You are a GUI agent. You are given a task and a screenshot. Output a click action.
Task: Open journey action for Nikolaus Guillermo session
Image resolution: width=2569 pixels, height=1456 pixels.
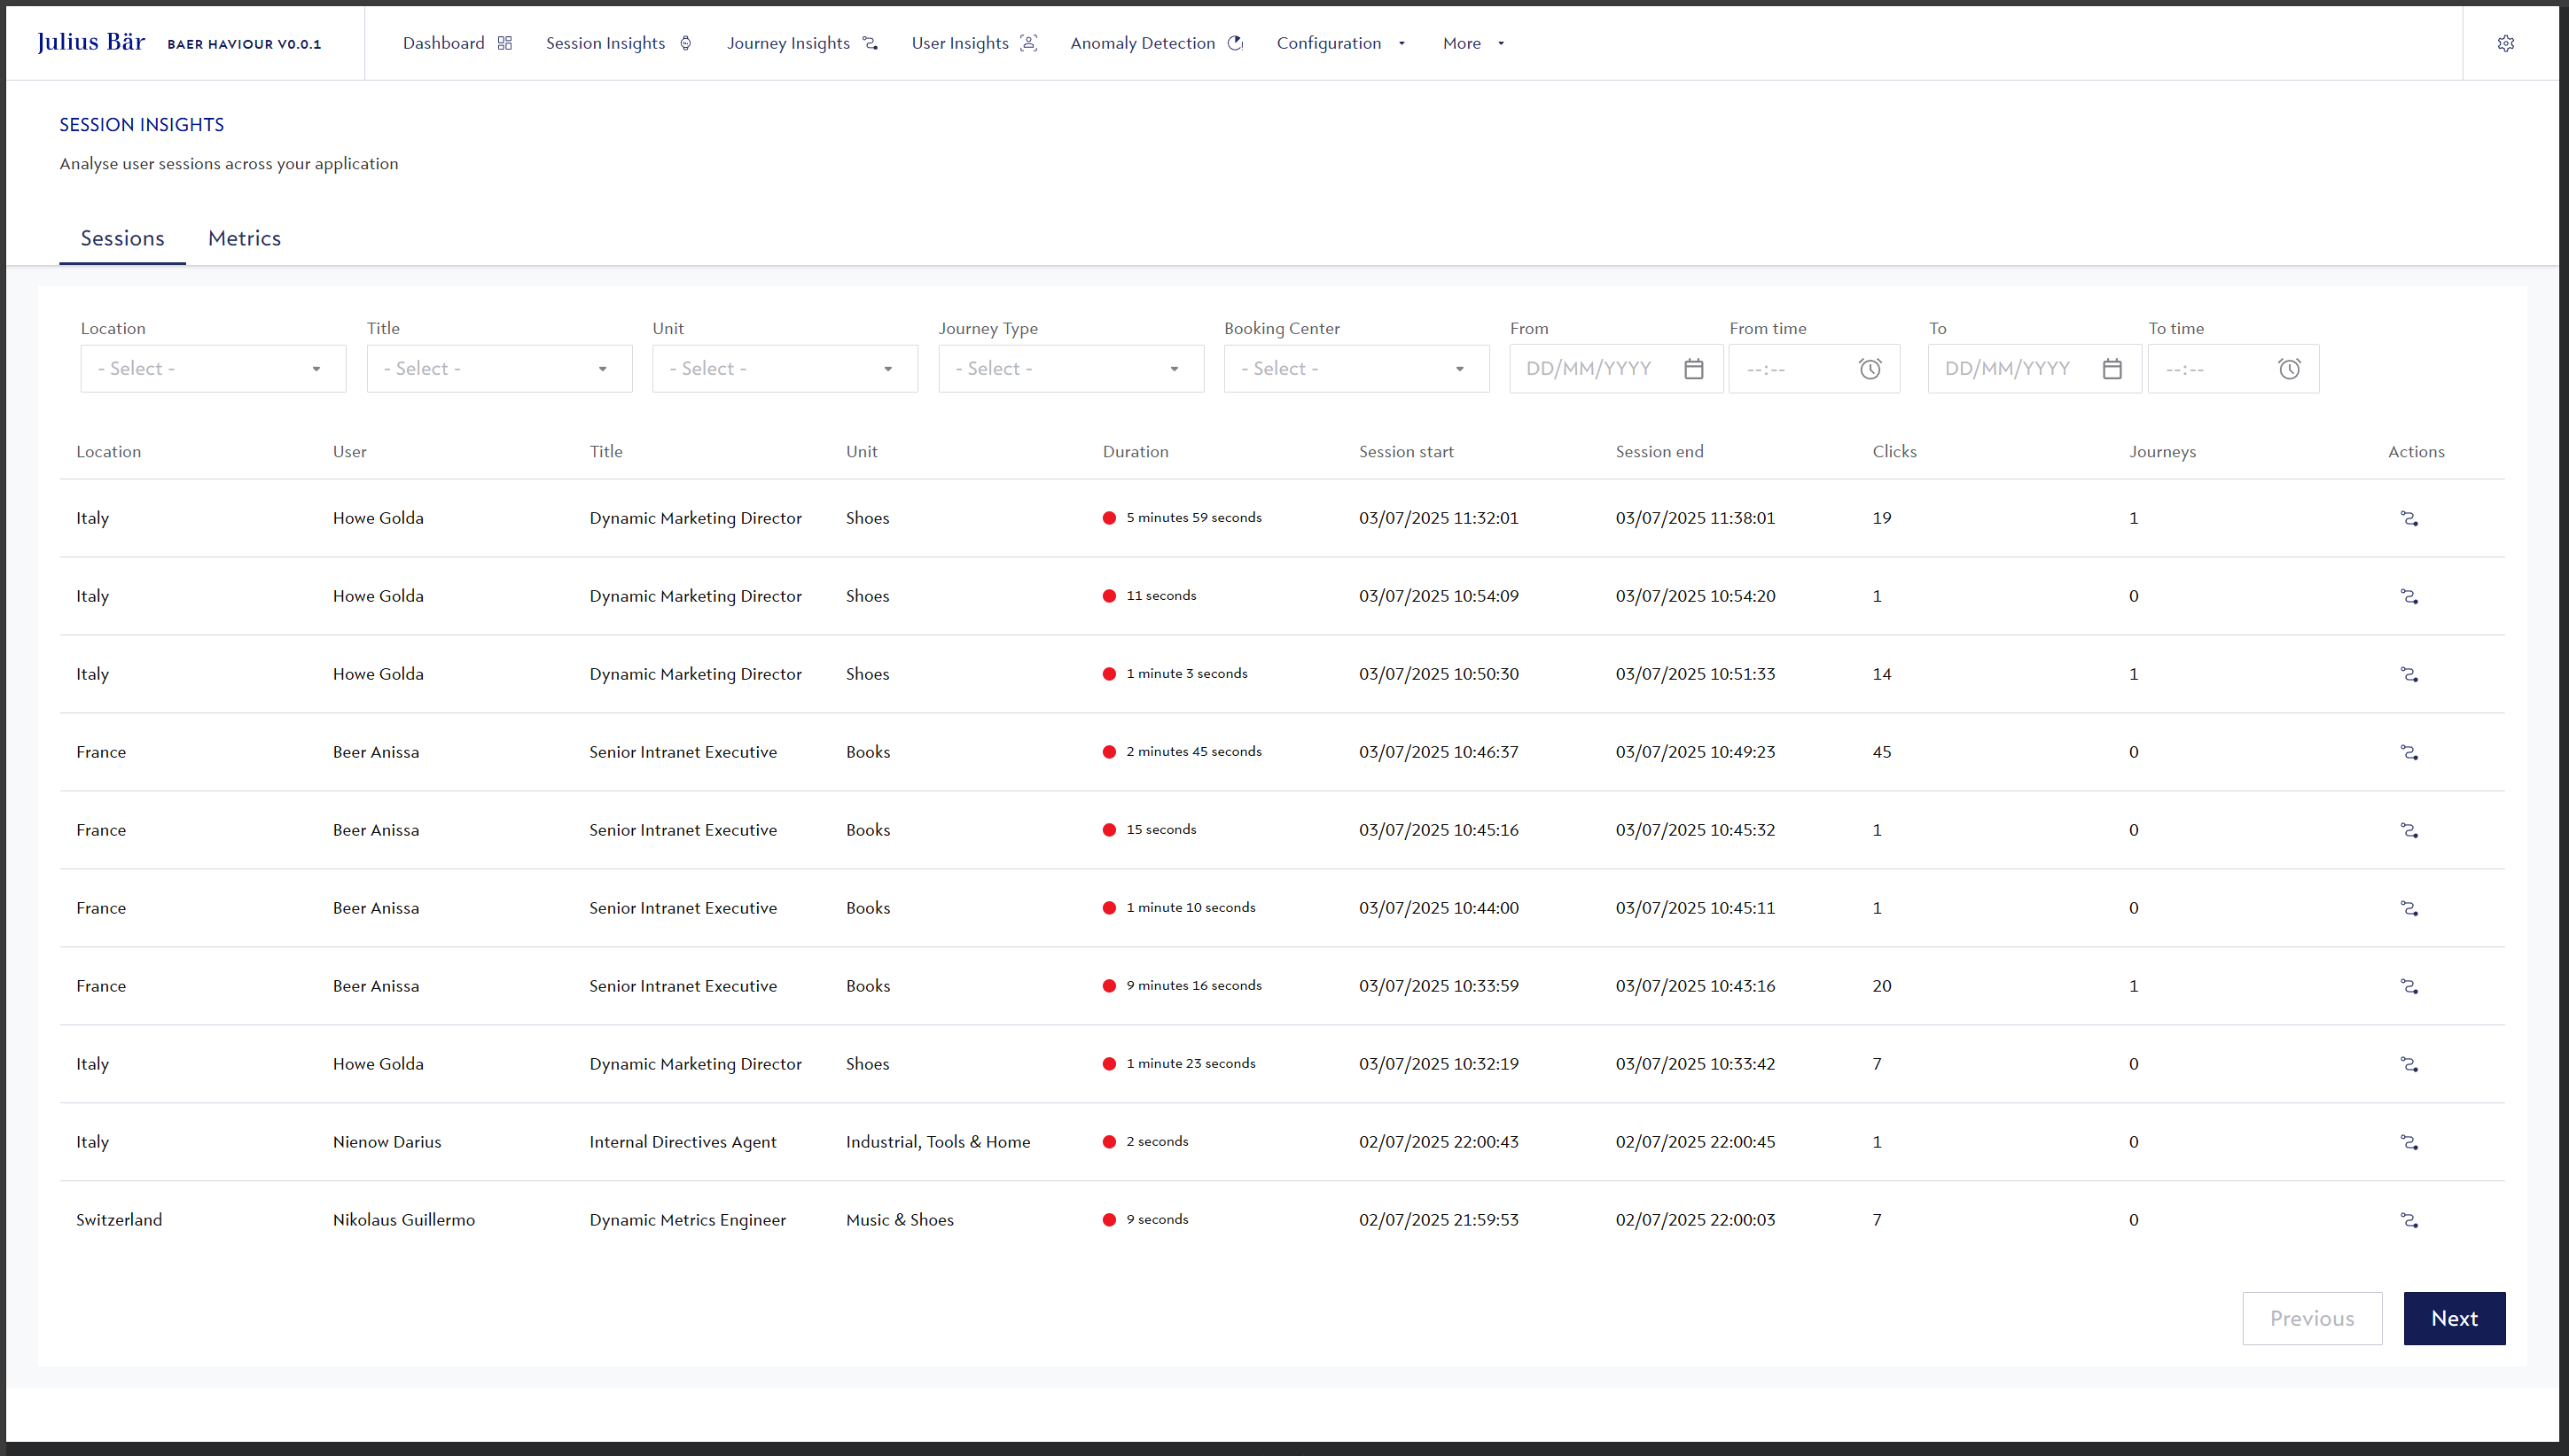coord(2409,1220)
